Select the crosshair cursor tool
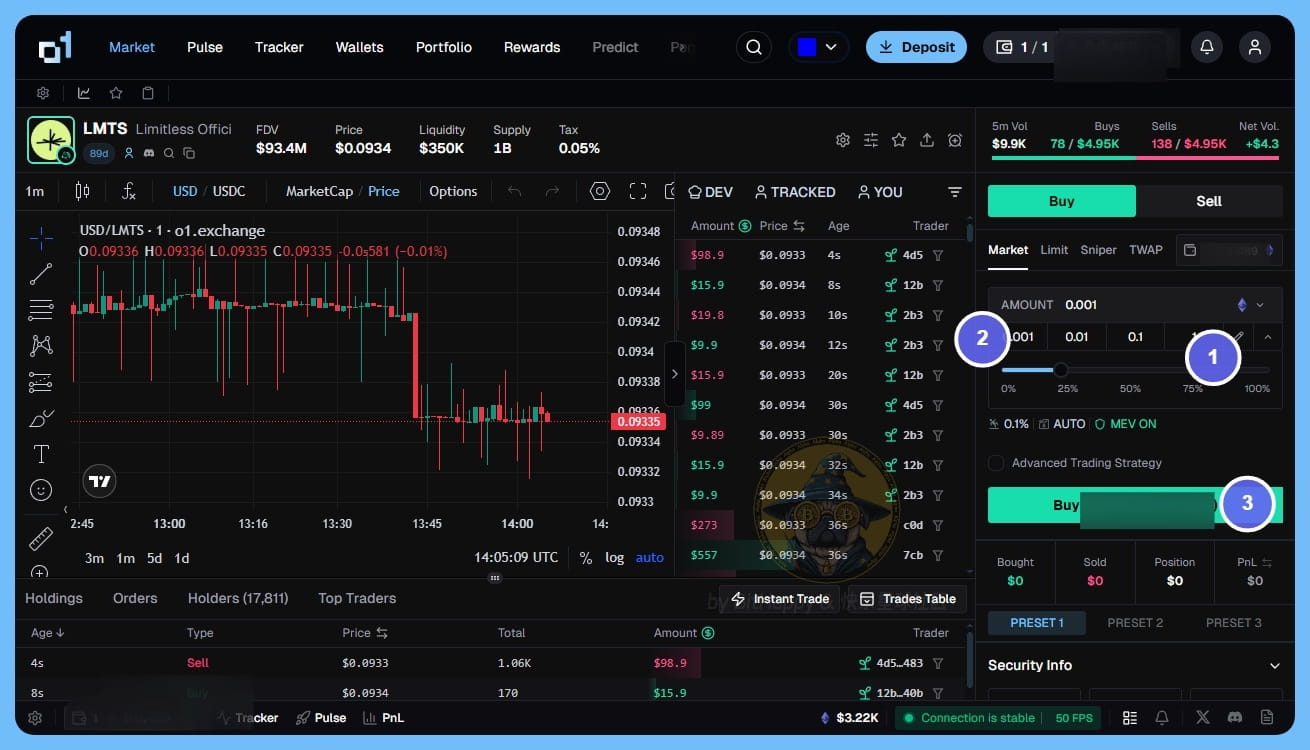The image size is (1310, 750). tap(41, 237)
